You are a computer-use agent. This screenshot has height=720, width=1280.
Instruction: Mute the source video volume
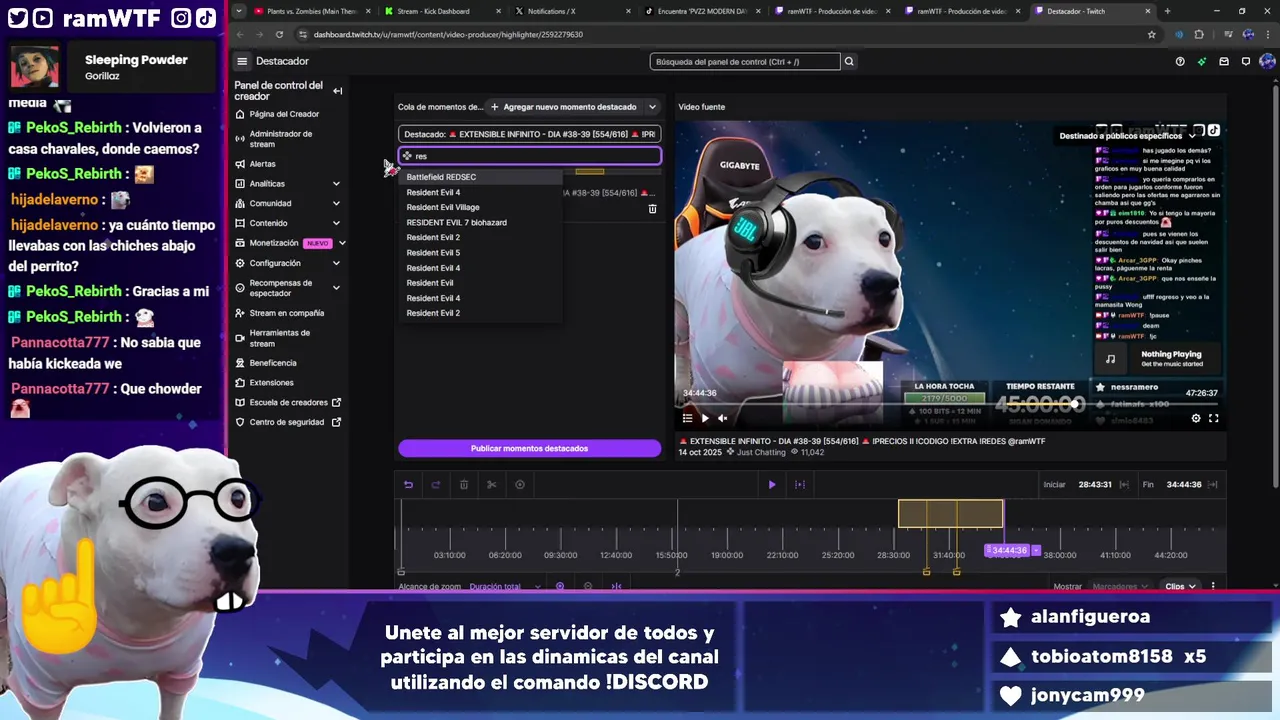pos(723,418)
